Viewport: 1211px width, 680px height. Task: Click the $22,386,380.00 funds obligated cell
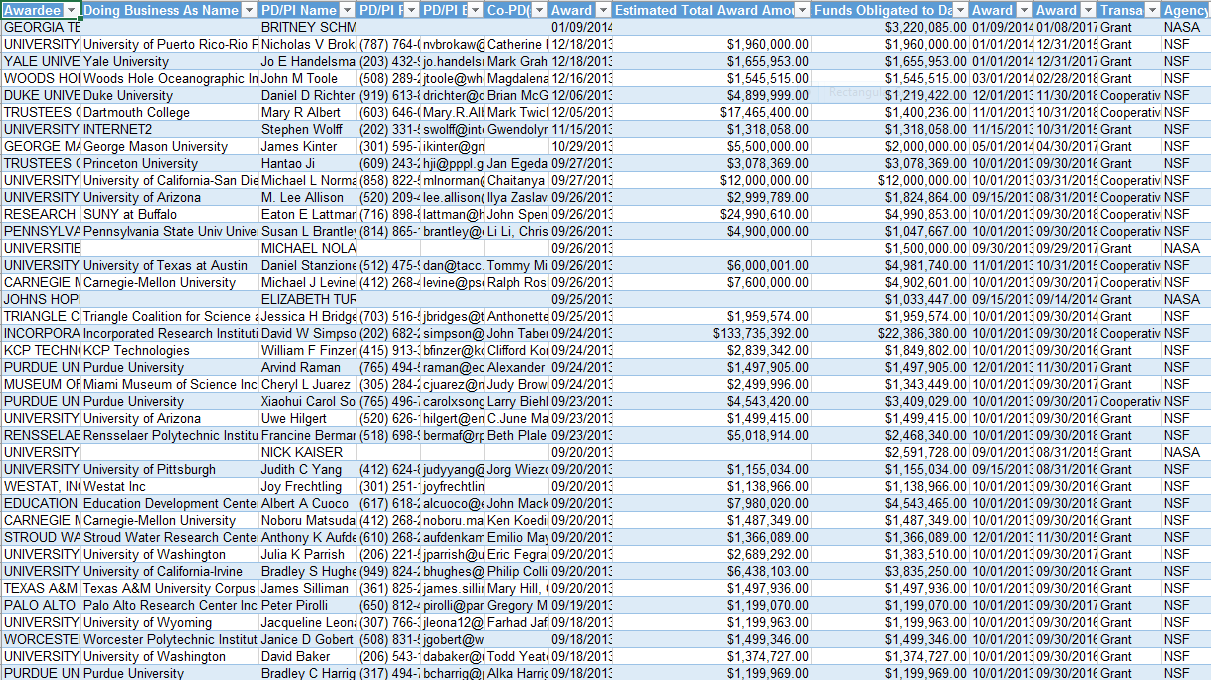(888, 333)
